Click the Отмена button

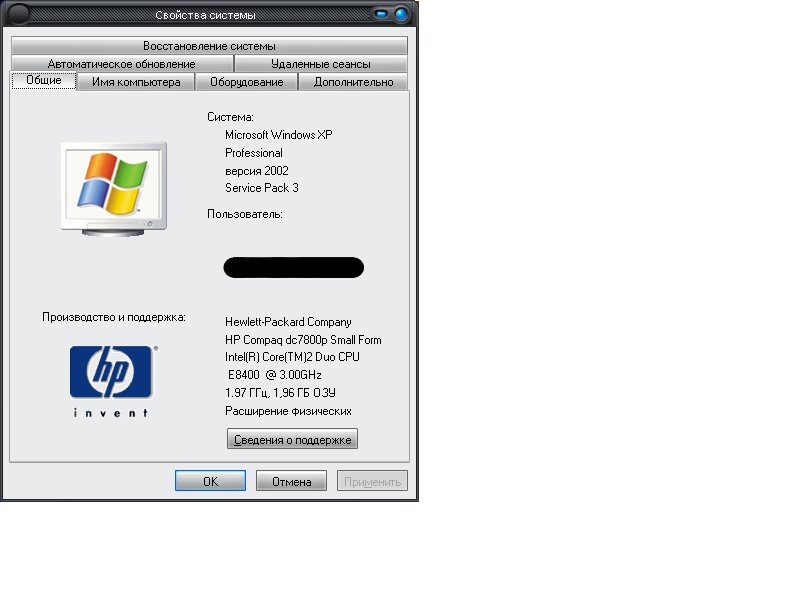pos(292,481)
